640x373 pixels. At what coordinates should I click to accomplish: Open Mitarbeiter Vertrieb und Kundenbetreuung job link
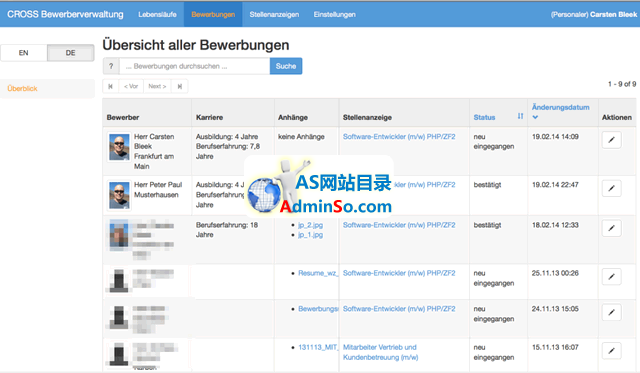(380, 352)
